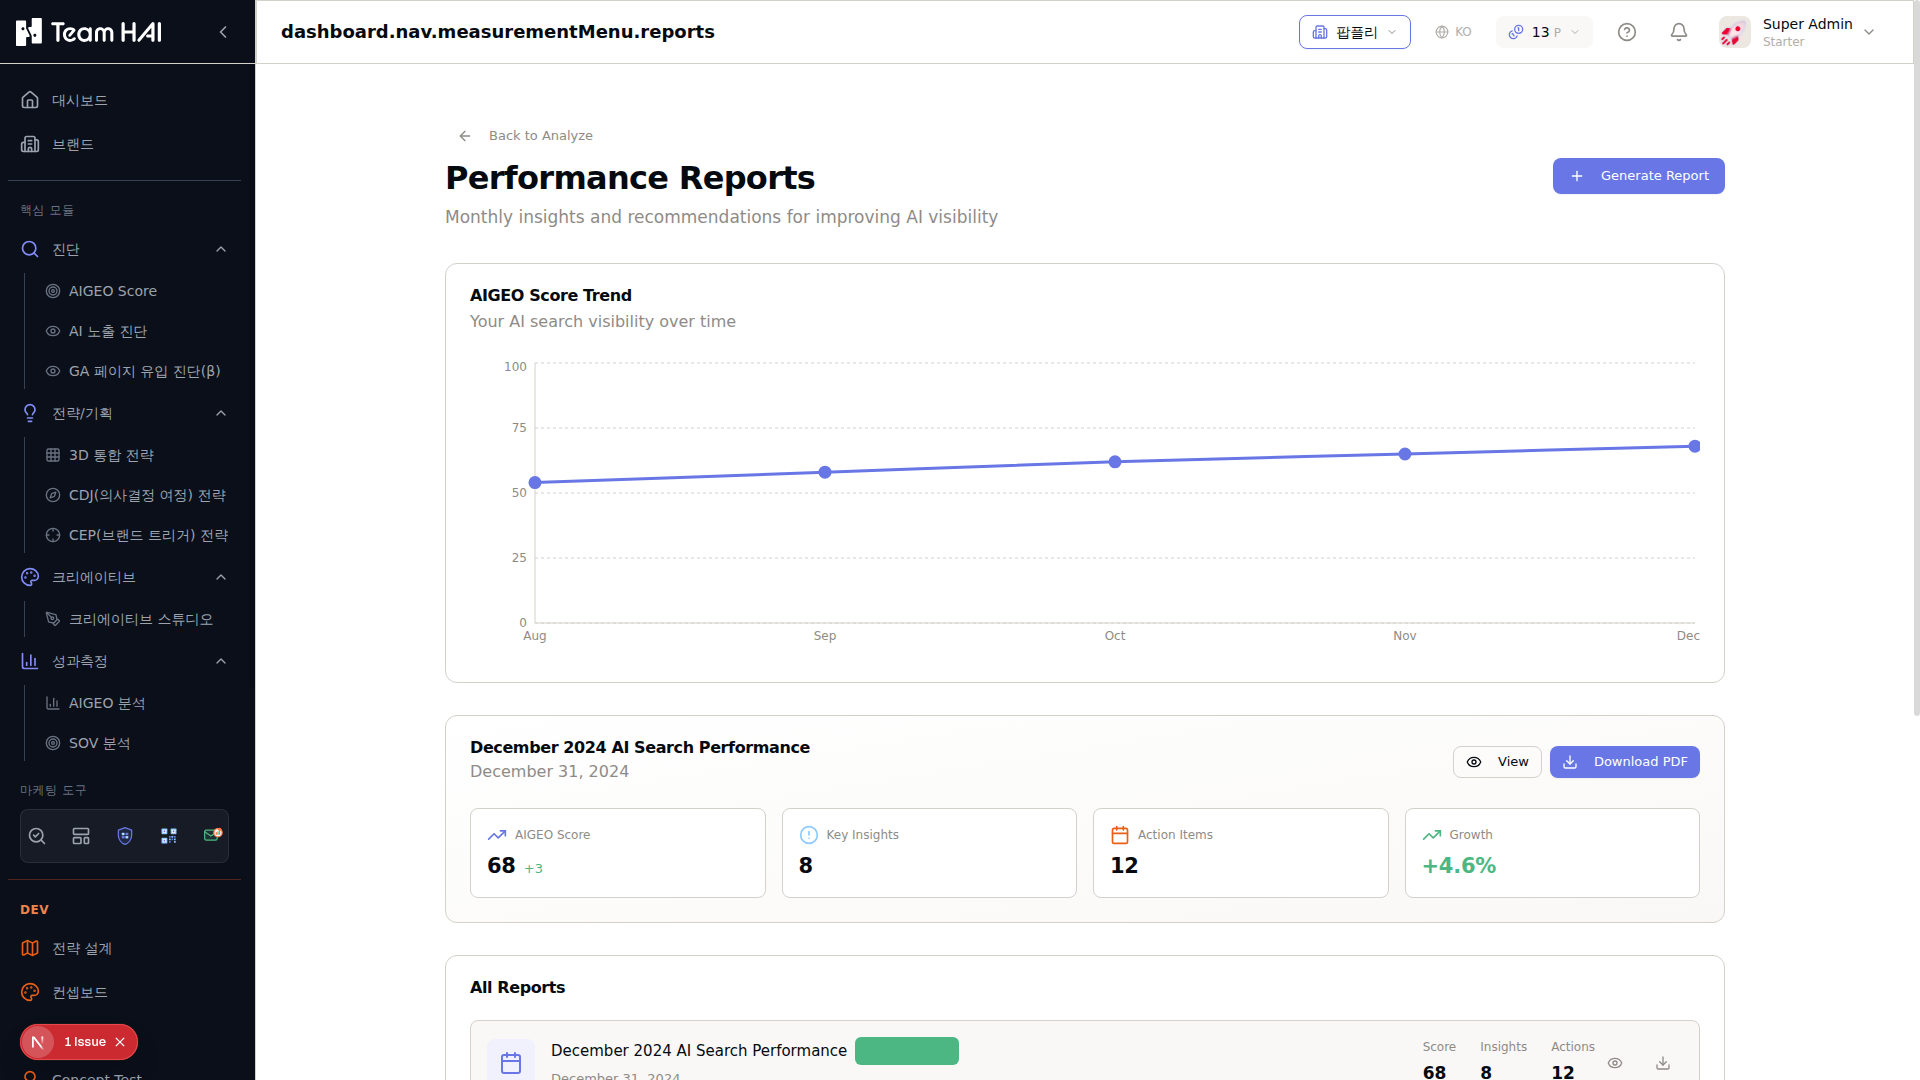Open AI 노출 진단 page
Image resolution: width=1920 pixels, height=1080 pixels.
point(136,331)
